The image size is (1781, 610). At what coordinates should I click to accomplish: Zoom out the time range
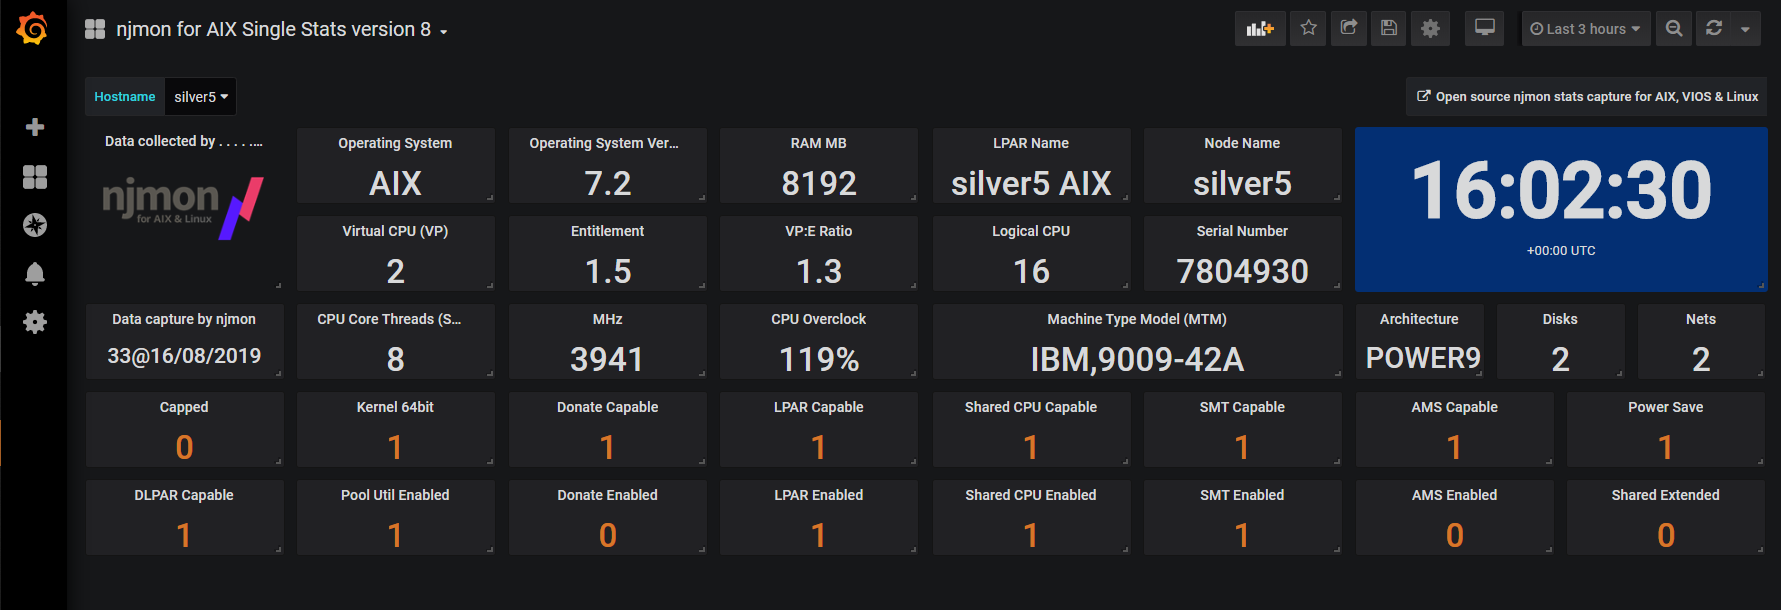point(1674,29)
